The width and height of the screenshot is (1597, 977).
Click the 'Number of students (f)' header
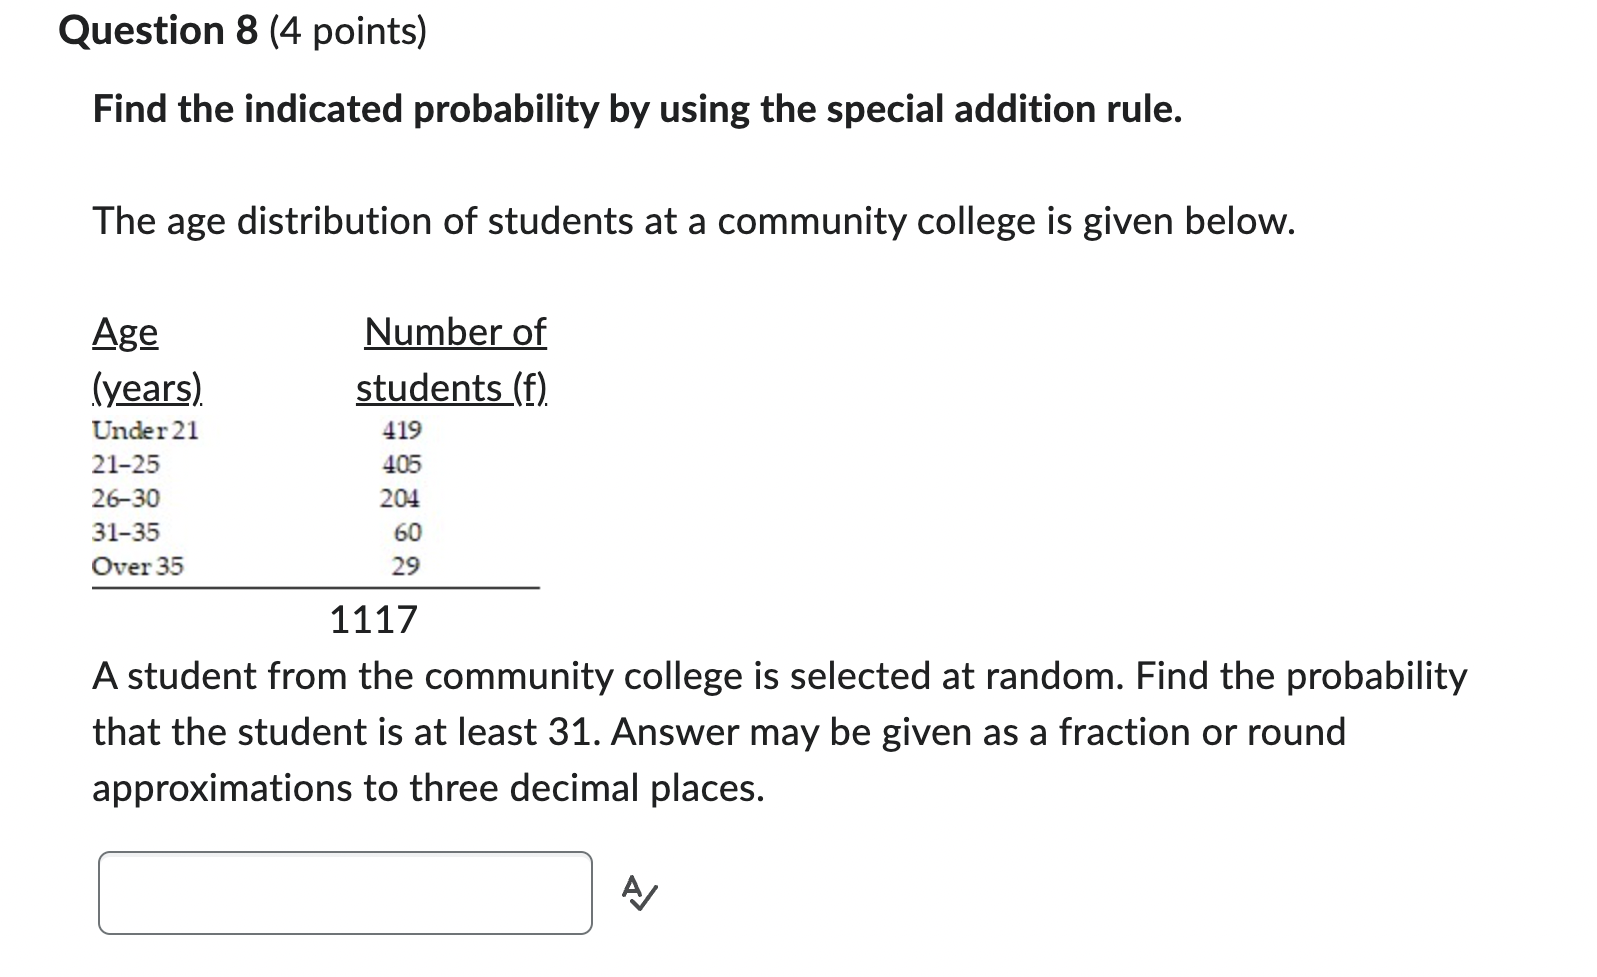point(451,360)
